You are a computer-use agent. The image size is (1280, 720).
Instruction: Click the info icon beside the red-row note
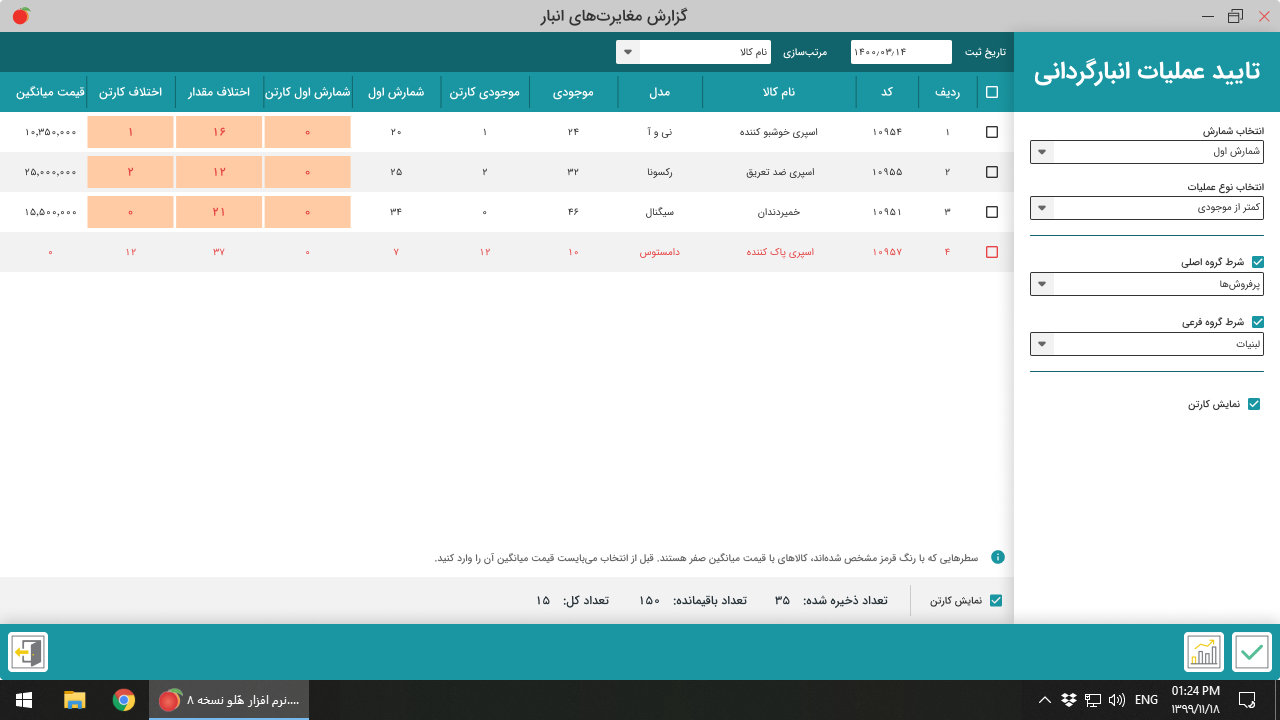(997, 557)
